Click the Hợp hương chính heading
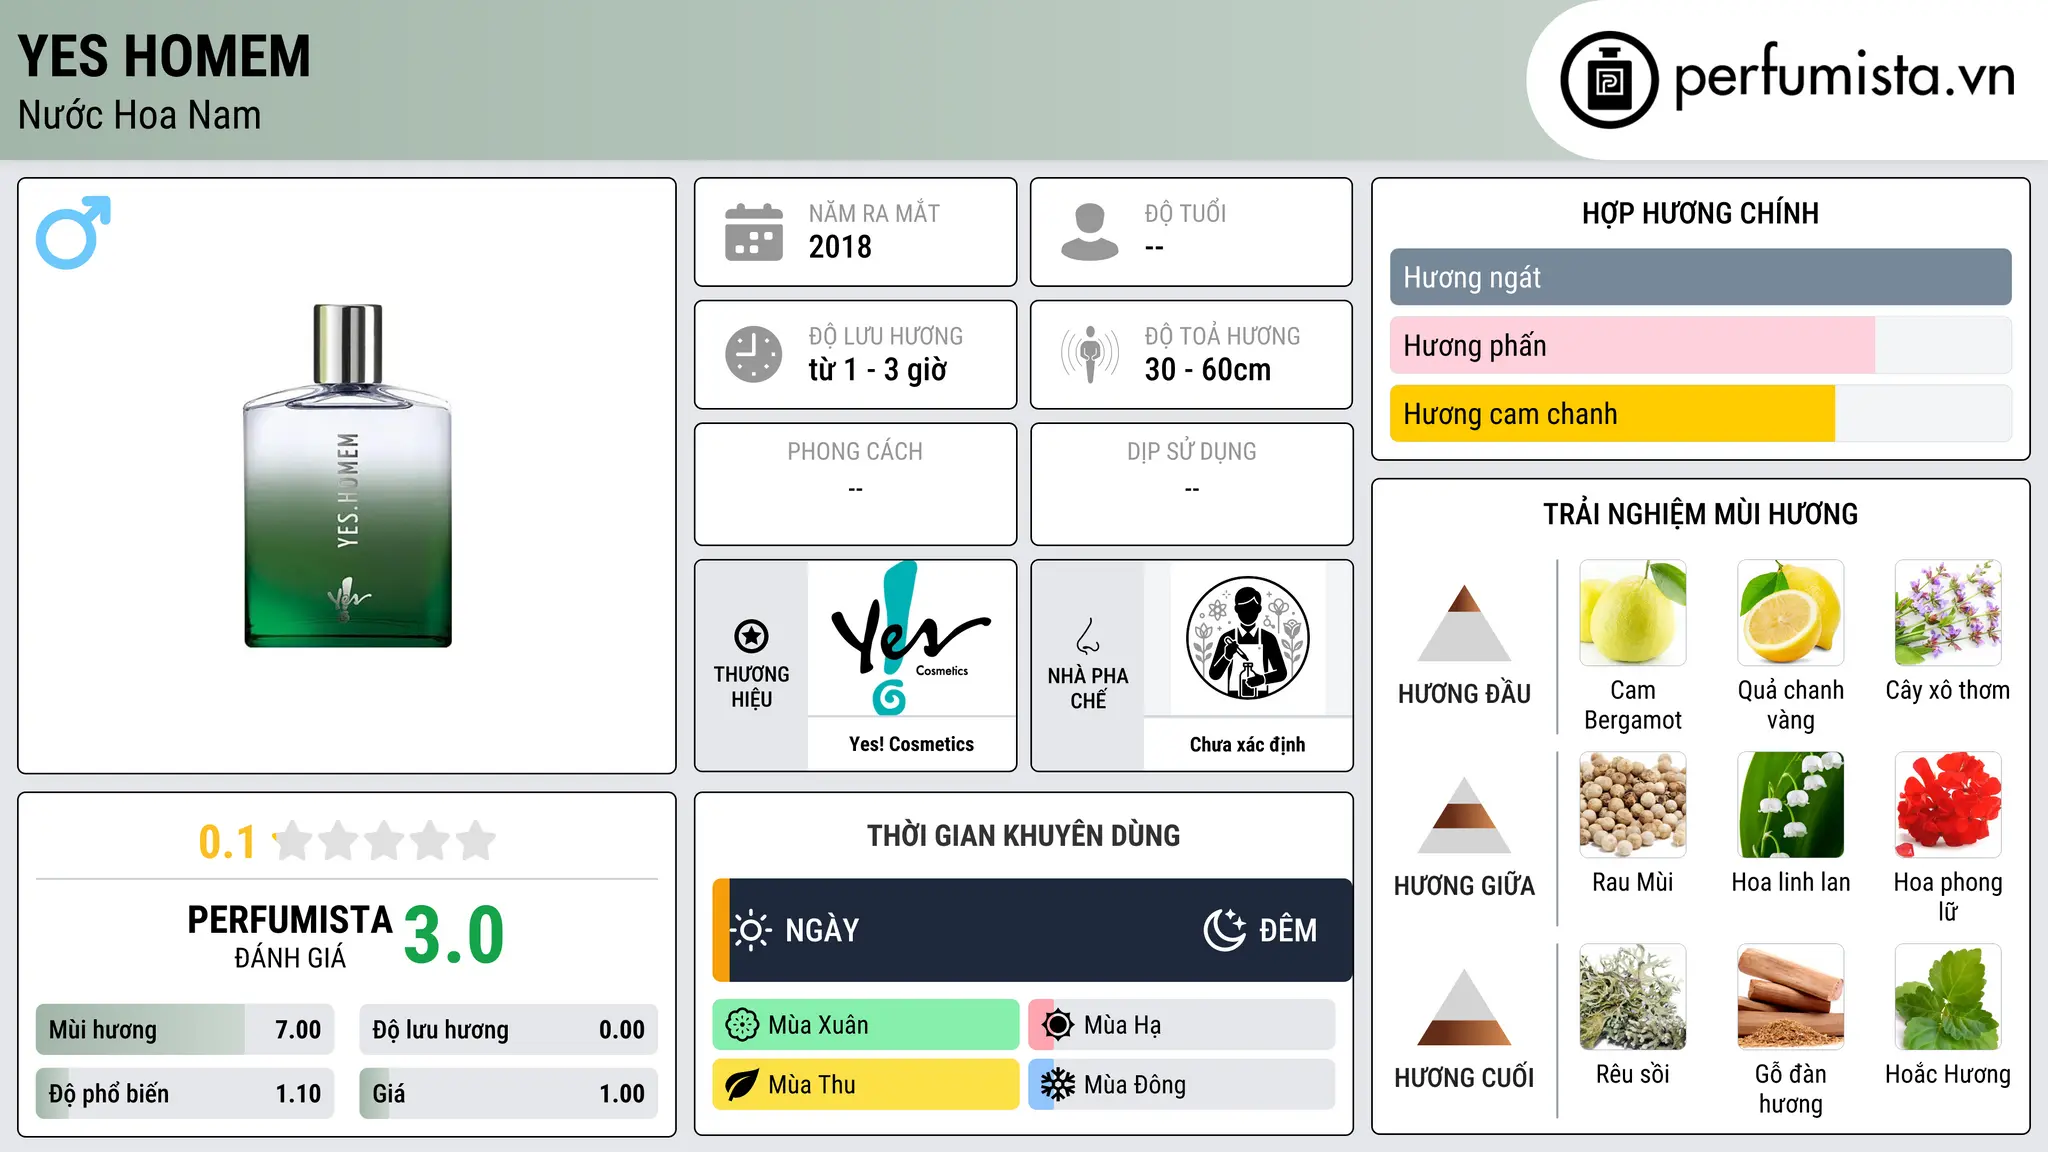The height and width of the screenshot is (1152, 2048). 1700,213
